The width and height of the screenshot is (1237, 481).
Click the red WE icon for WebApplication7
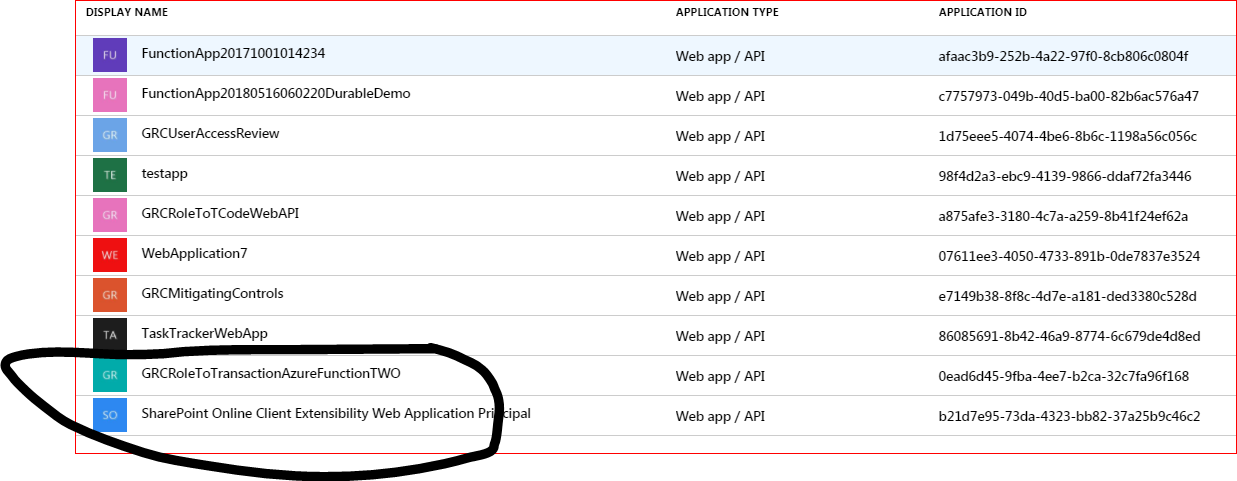coord(110,255)
